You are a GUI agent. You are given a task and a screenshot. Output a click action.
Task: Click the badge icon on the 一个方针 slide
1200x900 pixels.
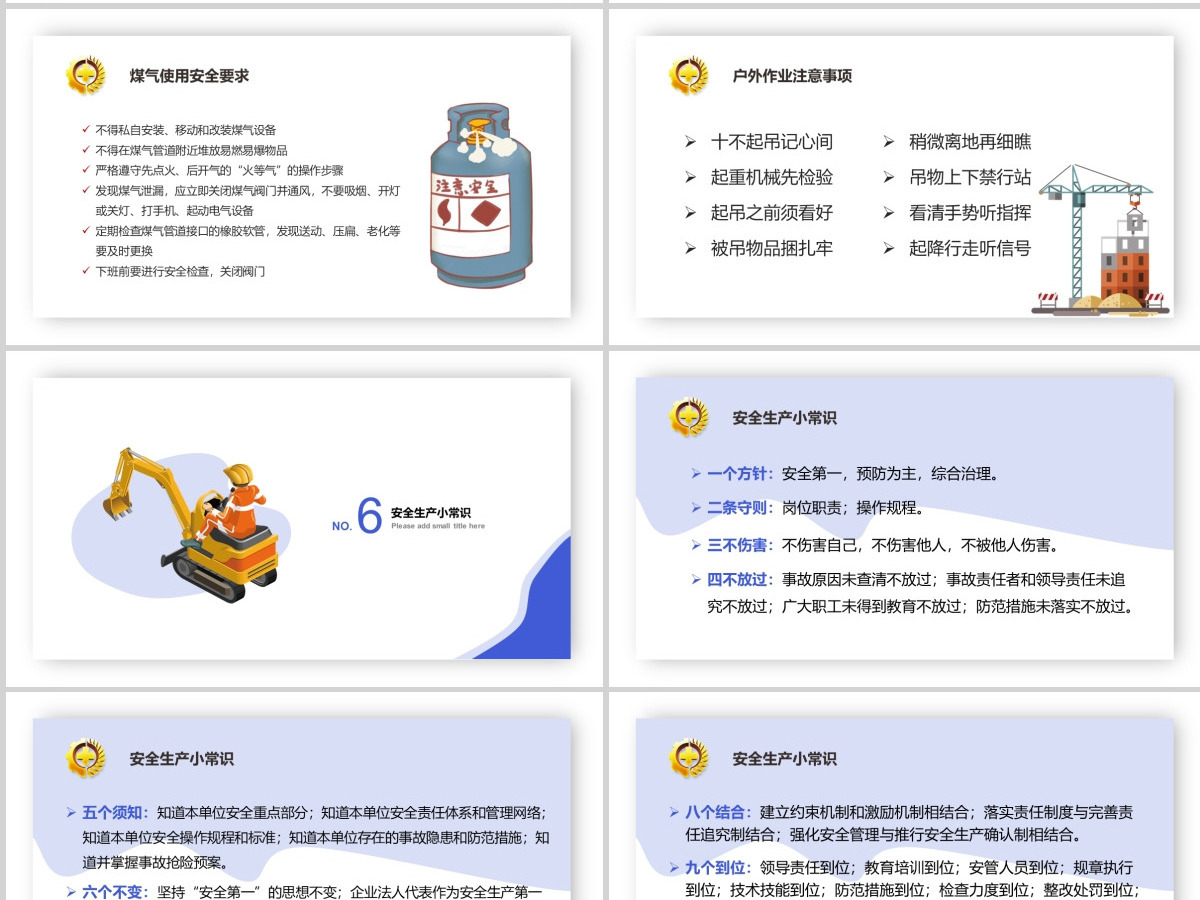[689, 417]
